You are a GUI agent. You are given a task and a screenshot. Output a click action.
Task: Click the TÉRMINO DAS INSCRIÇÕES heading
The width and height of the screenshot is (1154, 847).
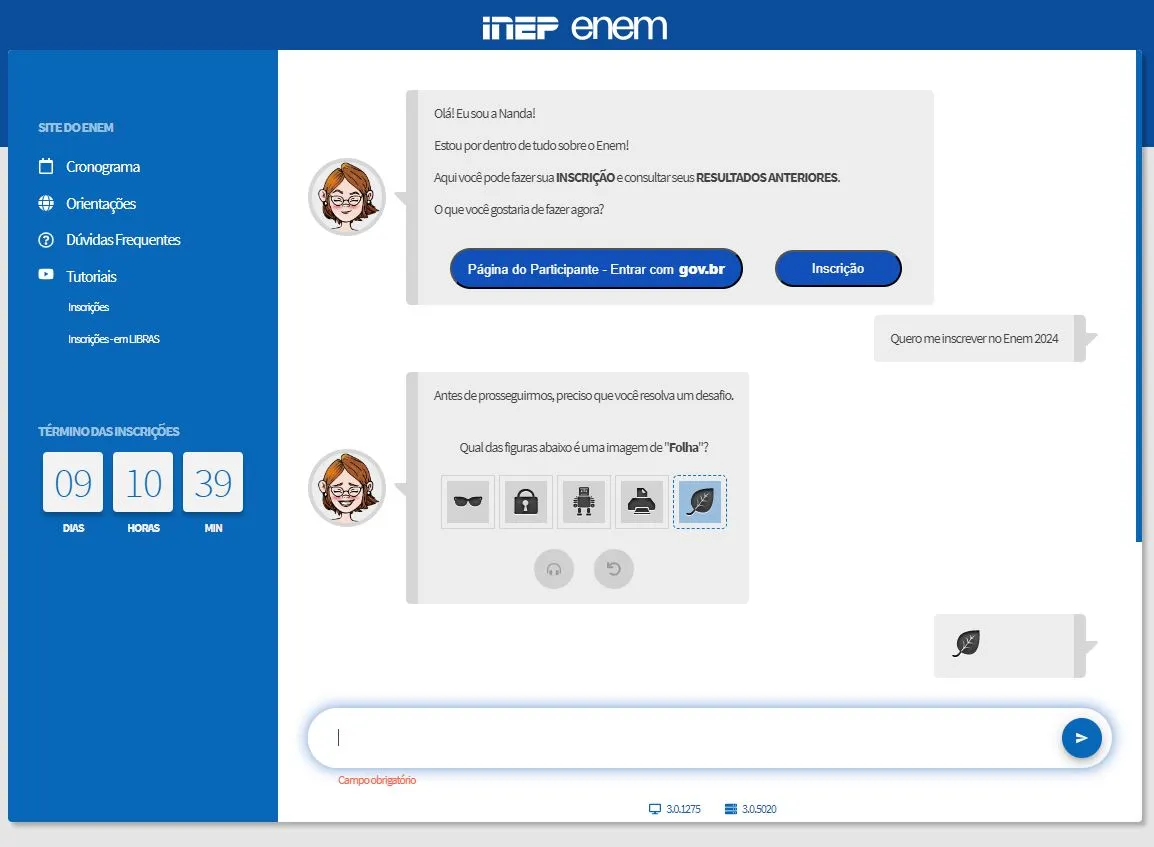pyautogui.click(x=109, y=431)
